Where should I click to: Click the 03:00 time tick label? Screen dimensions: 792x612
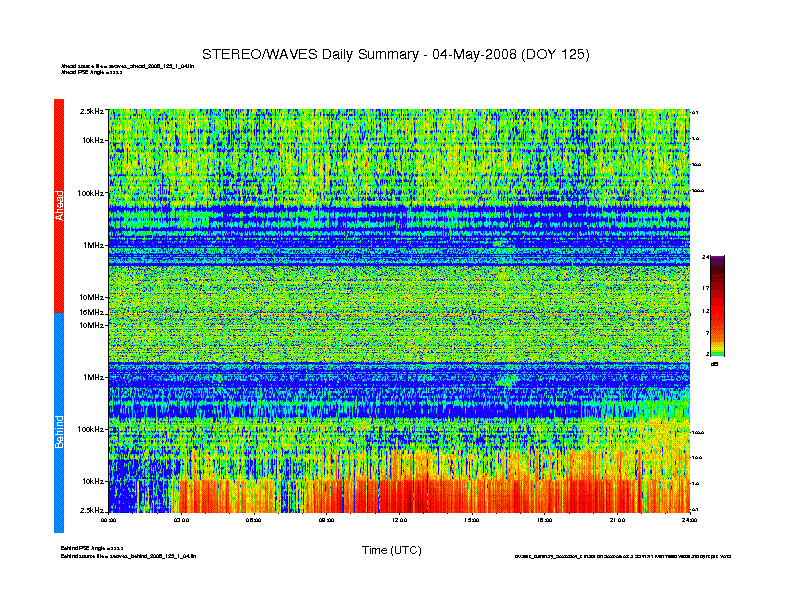[181, 520]
